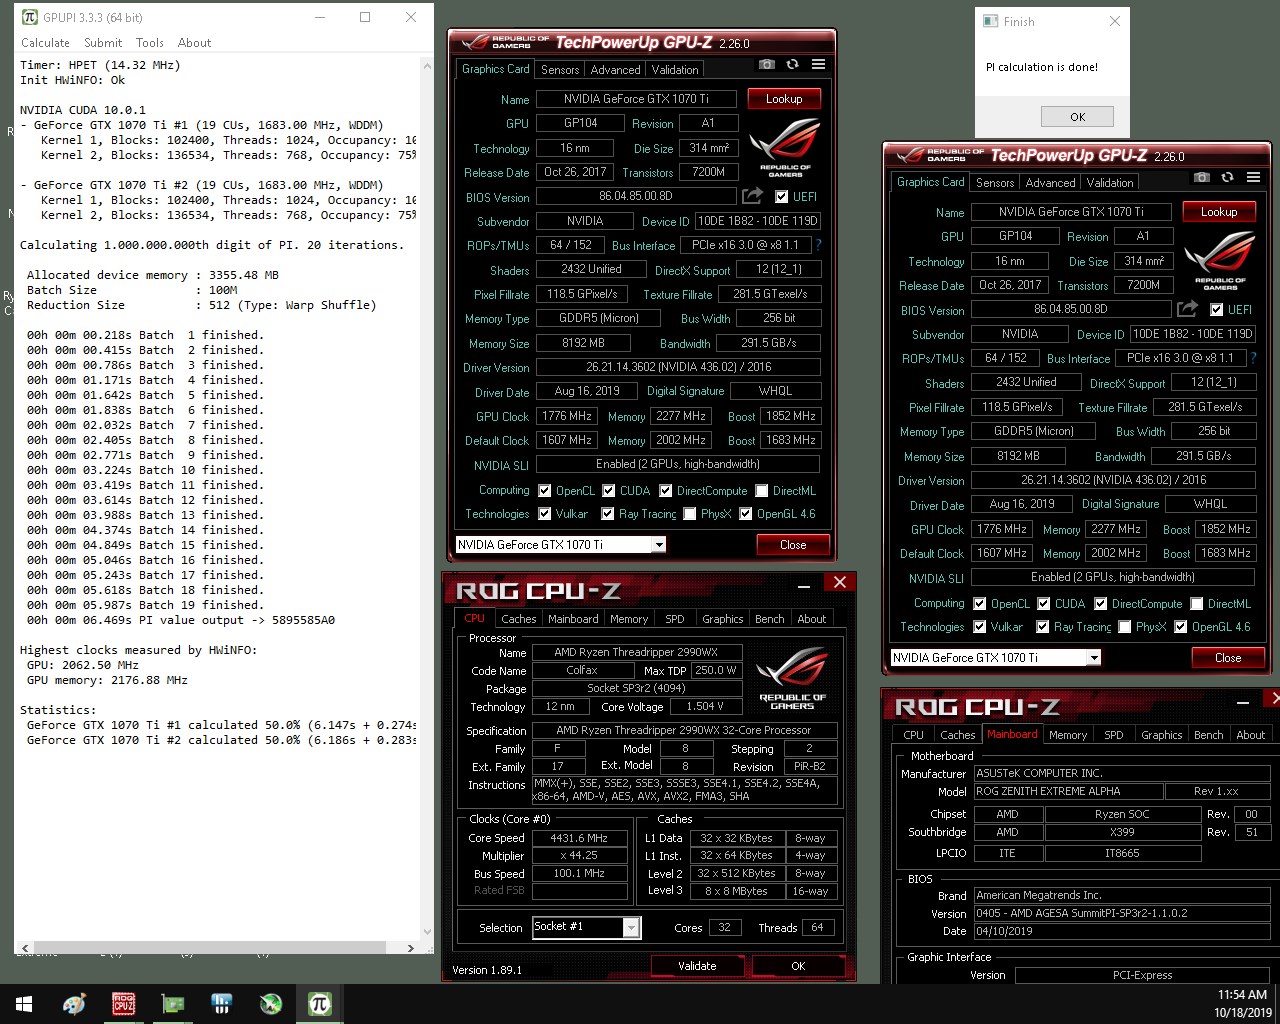Open the About menu in GPUPI
1280x1024 pixels.
click(194, 43)
